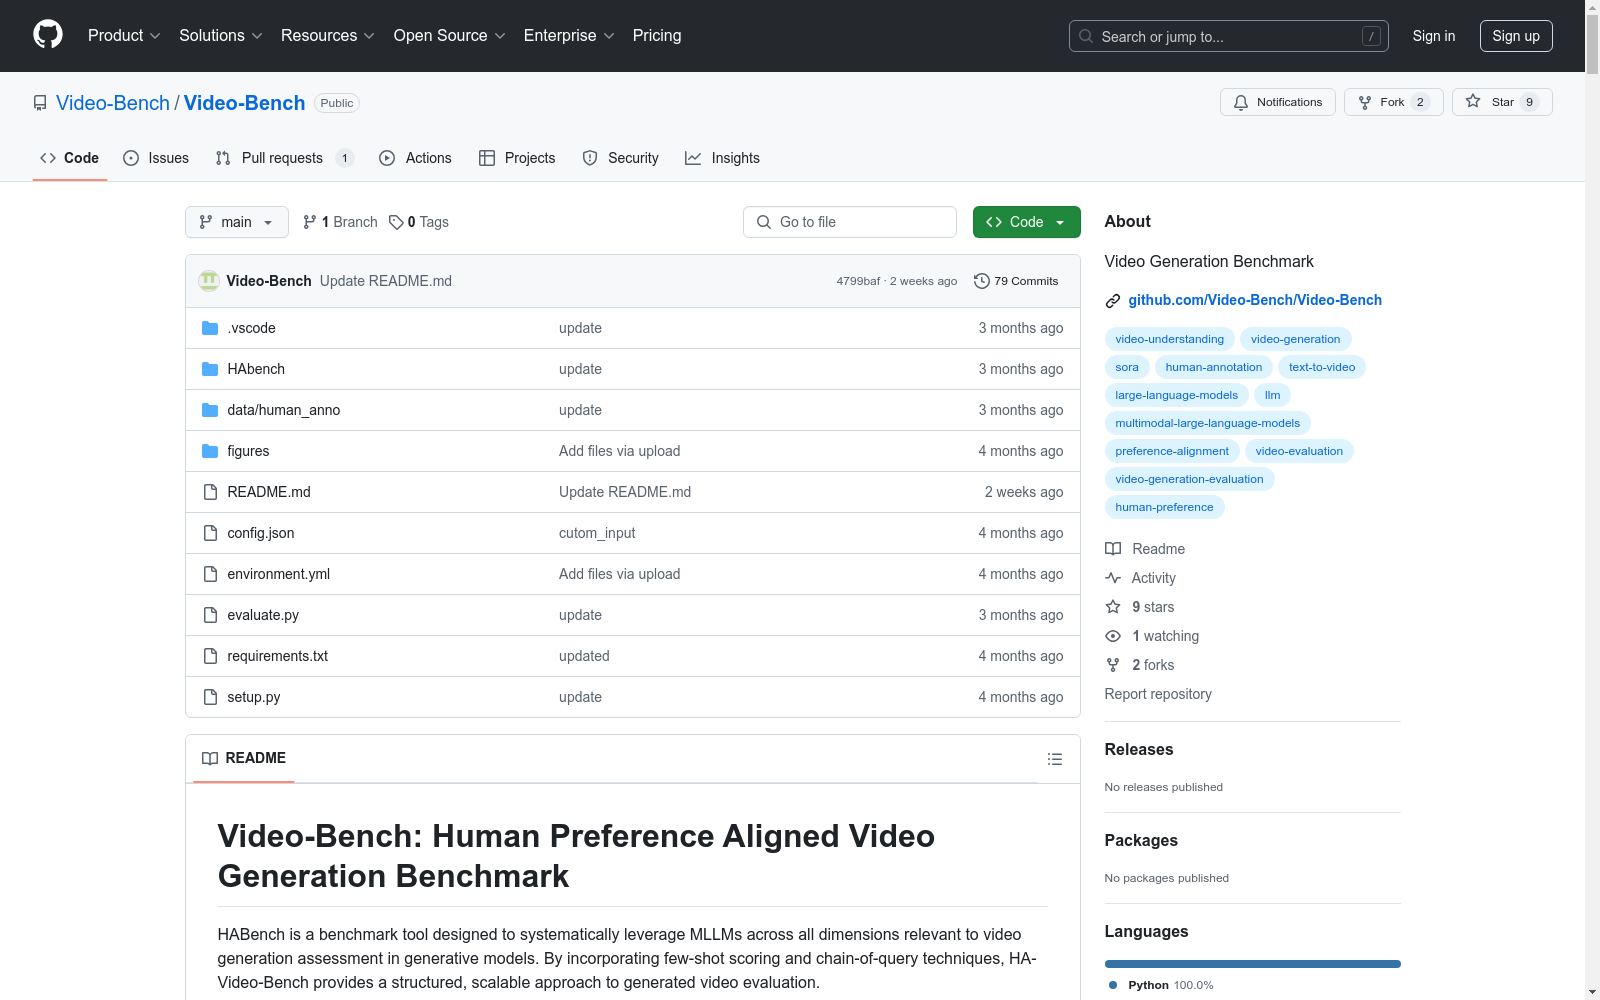Click Report repository link
Viewport: 1600px width, 1000px height.
(1158, 694)
